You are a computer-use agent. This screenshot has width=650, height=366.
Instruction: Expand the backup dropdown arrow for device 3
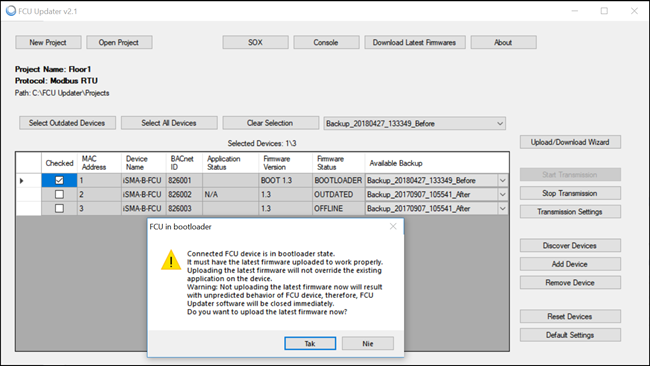pos(502,208)
